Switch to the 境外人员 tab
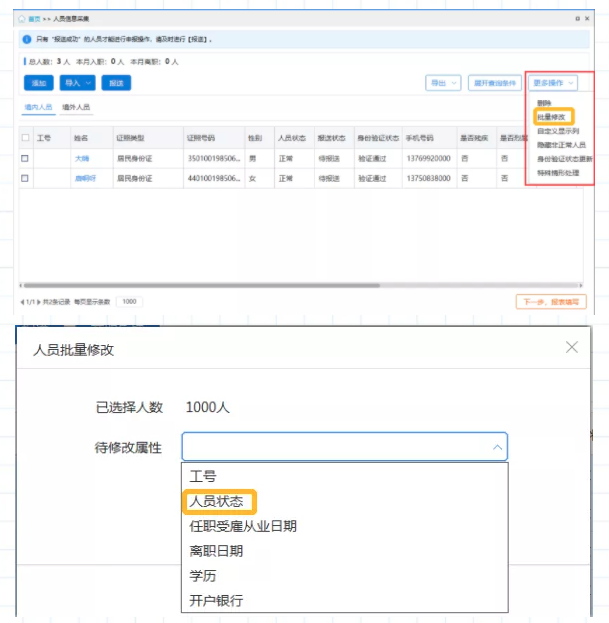The height and width of the screenshot is (623, 609). click(76, 106)
